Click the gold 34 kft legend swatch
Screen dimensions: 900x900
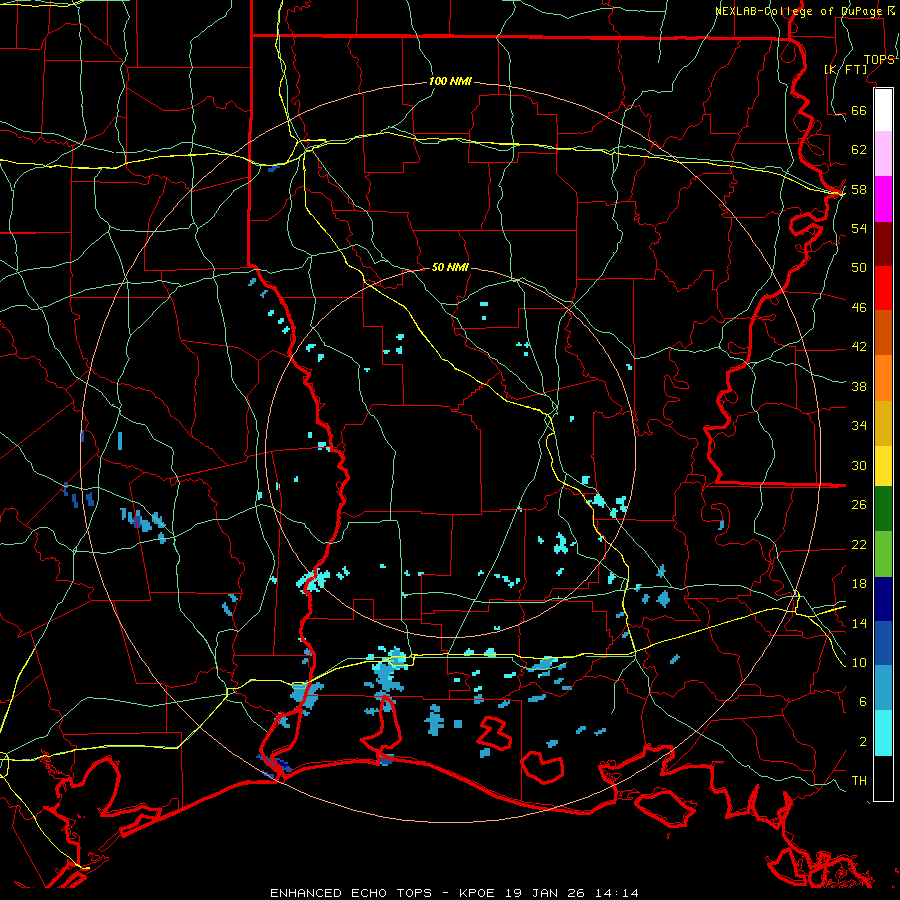pos(883,423)
